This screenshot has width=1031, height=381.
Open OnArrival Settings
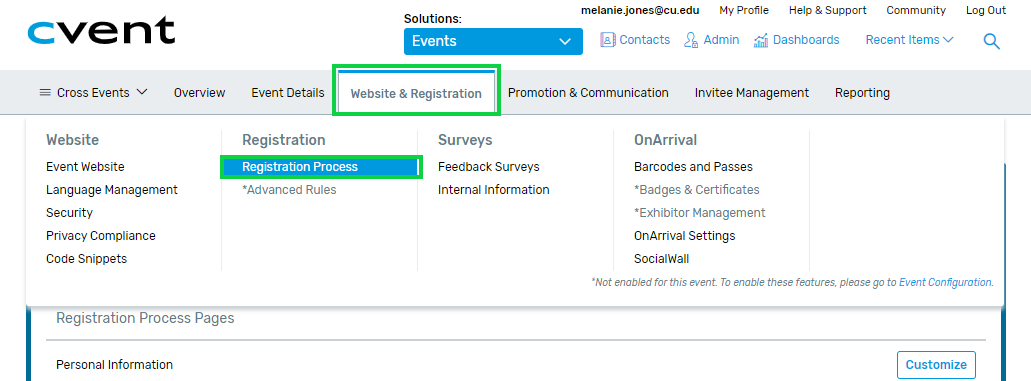click(684, 236)
